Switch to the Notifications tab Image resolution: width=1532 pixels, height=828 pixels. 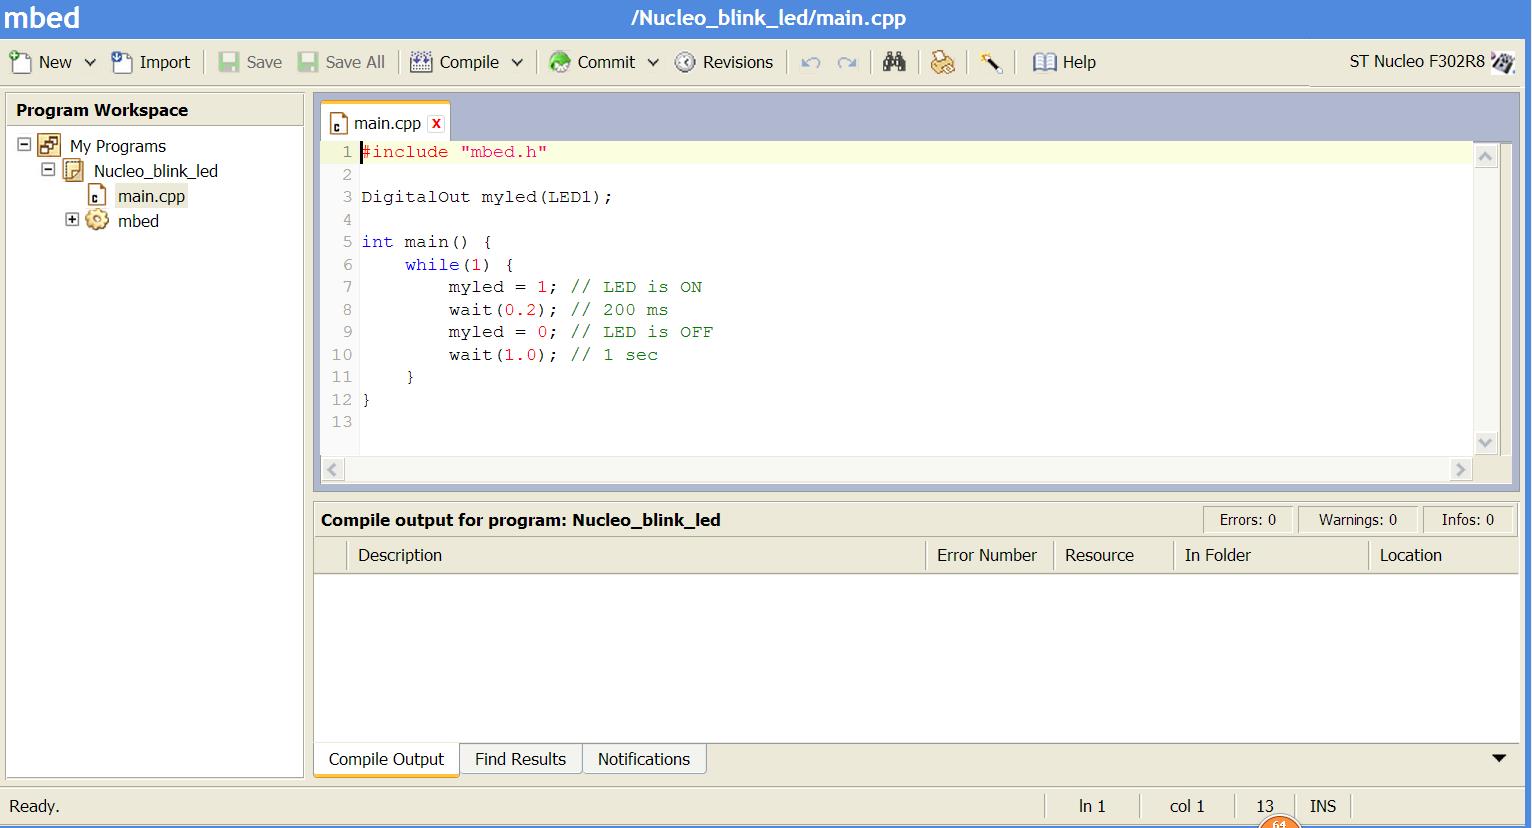point(644,759)
